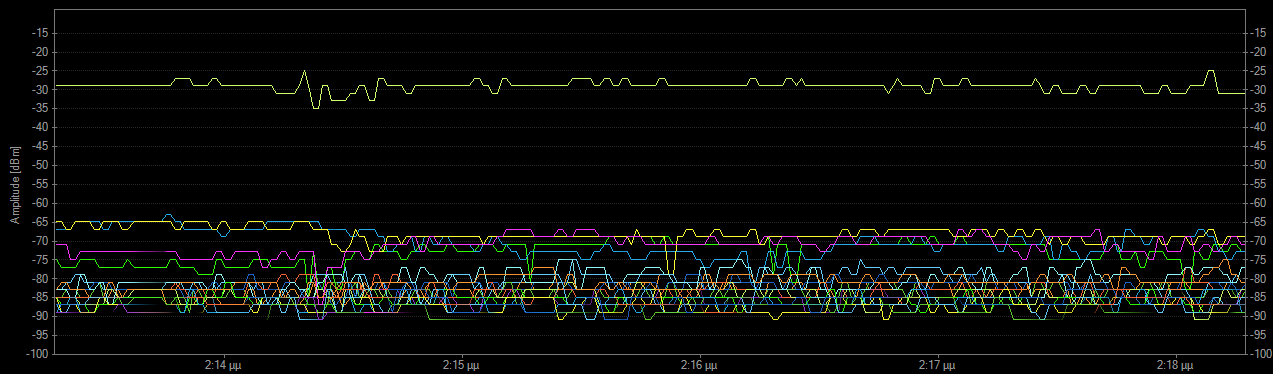Click the 2:15 μμ time axis label
This screenshot has width=1273, height=374.
[x=461, y=366]
